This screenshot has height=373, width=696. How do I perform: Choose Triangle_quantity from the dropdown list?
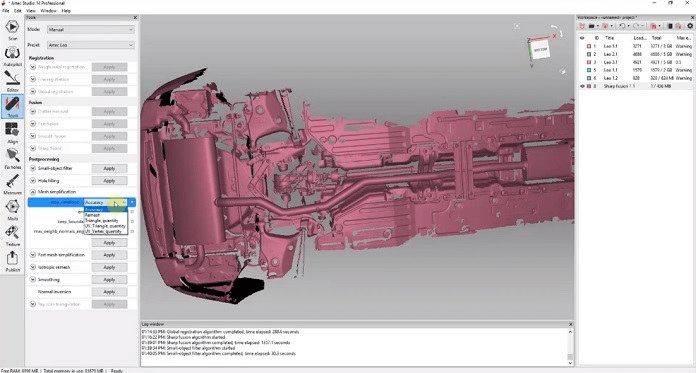point(102,221)
